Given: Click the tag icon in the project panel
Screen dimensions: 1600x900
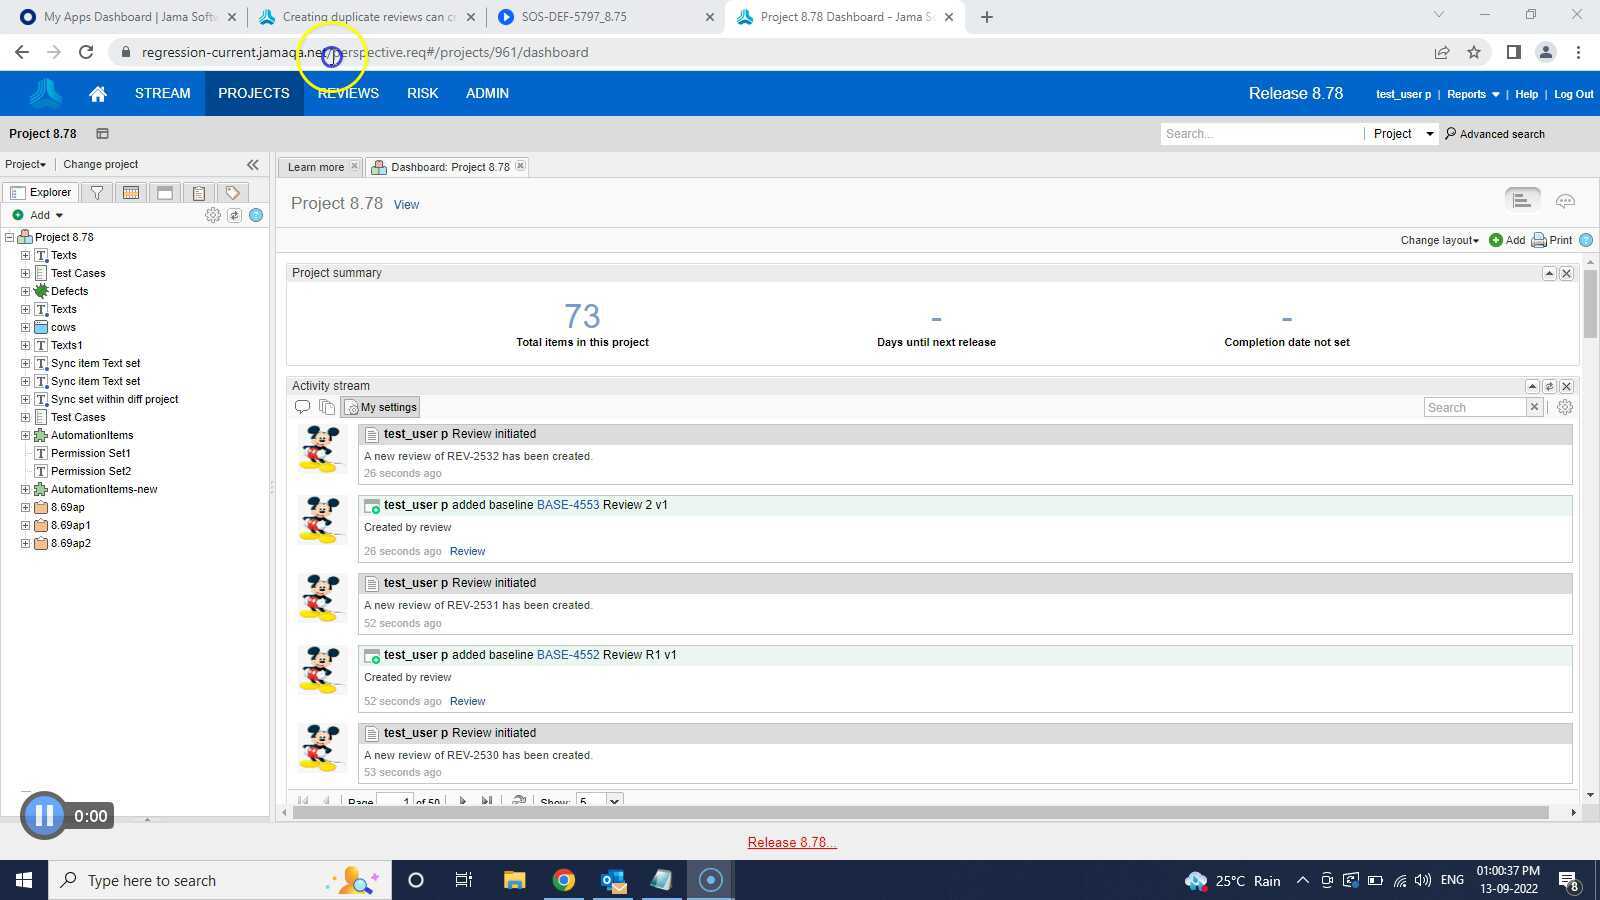Looking at the screenshot, I should click(233, 192).
